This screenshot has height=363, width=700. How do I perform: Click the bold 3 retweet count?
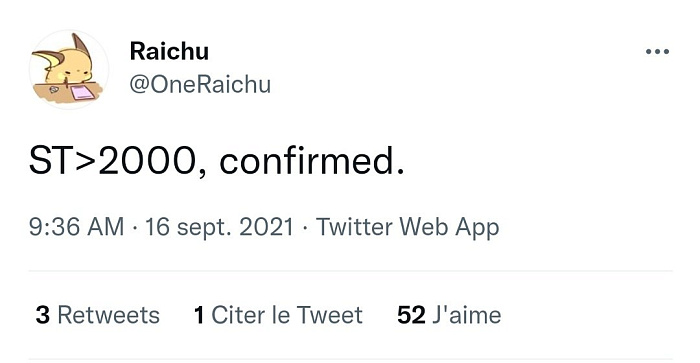[42, 315]
